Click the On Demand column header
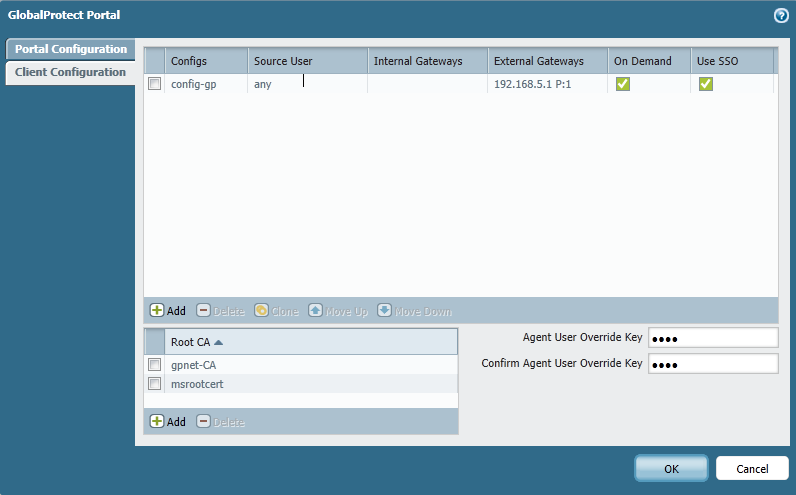Viewport: 796px width, 495px height. (649, 61)
